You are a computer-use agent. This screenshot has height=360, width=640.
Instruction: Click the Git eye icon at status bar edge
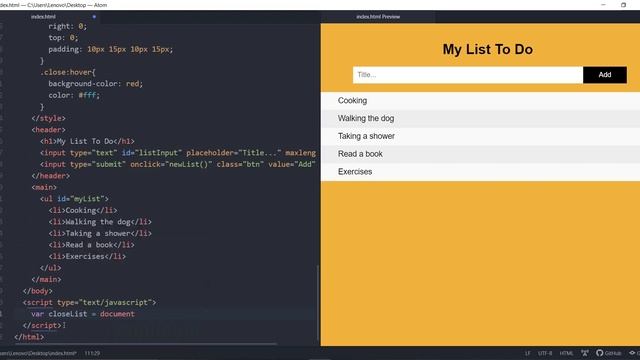pyautogui.click(x=633, y=353)
